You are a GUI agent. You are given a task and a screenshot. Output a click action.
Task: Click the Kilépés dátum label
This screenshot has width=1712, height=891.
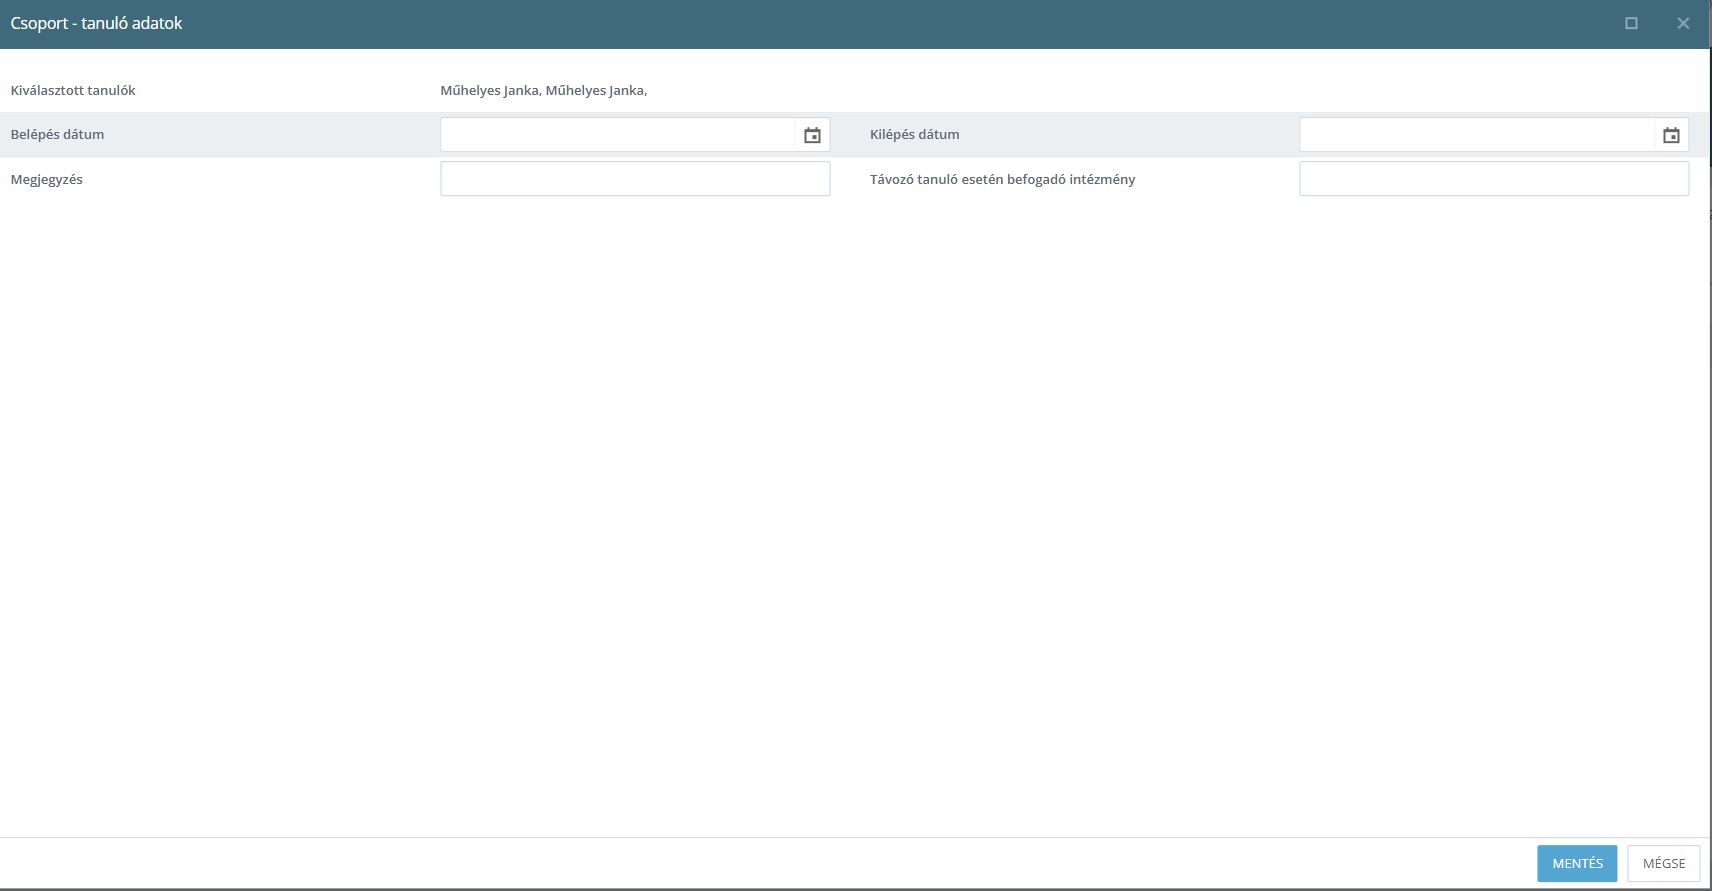click(914, 134)
